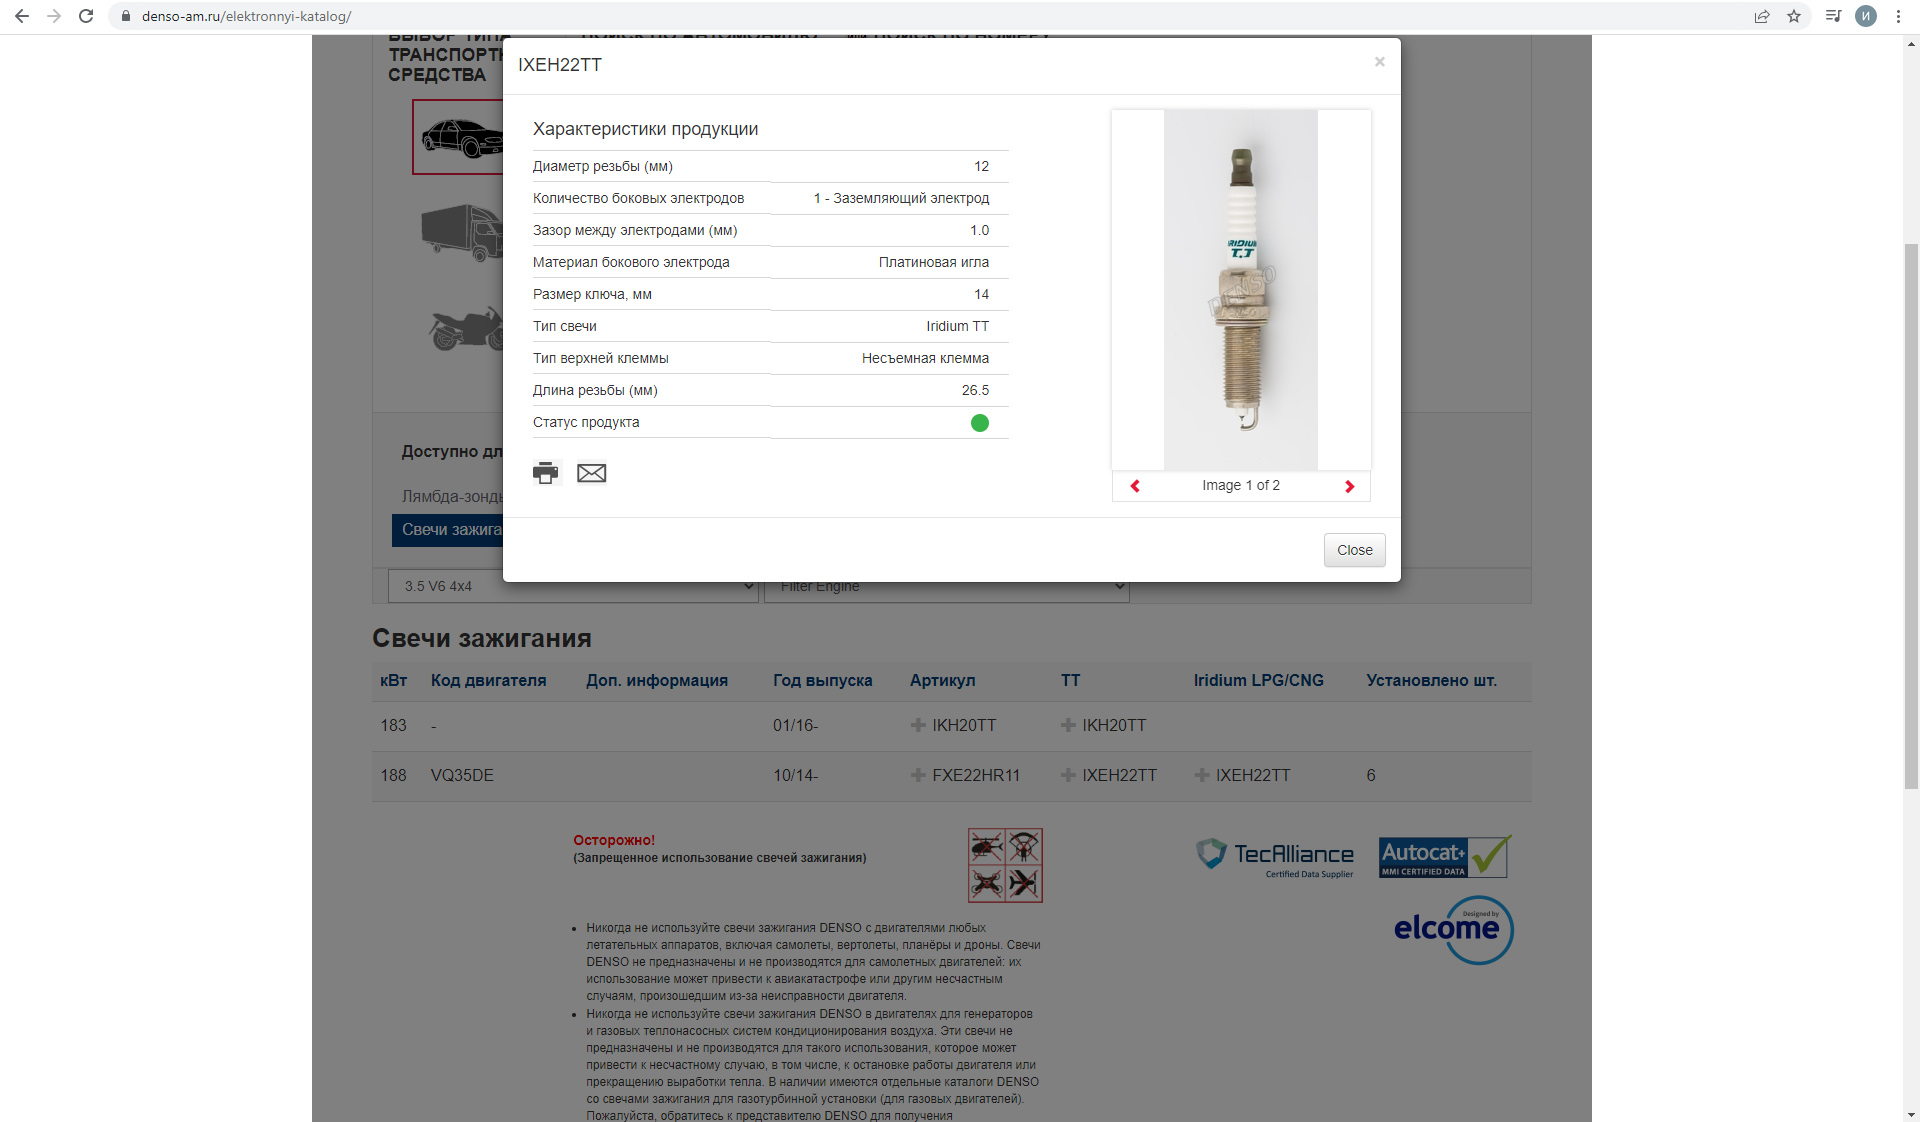
Task: Click the email envelope icon in the dialog
Action: [x=592, y=473]
